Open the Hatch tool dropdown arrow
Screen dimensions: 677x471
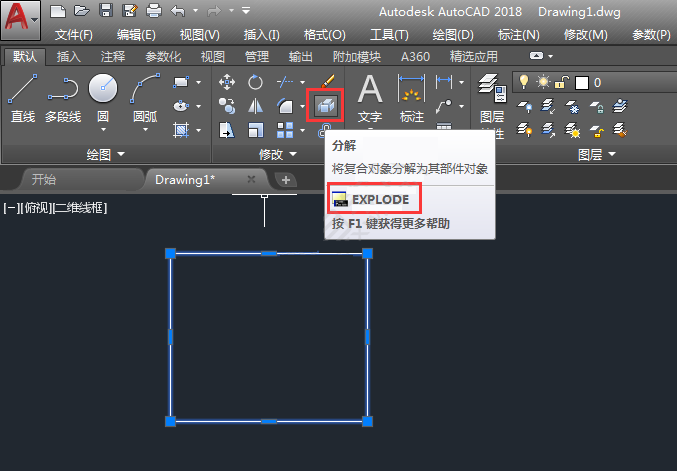(199, 130)
